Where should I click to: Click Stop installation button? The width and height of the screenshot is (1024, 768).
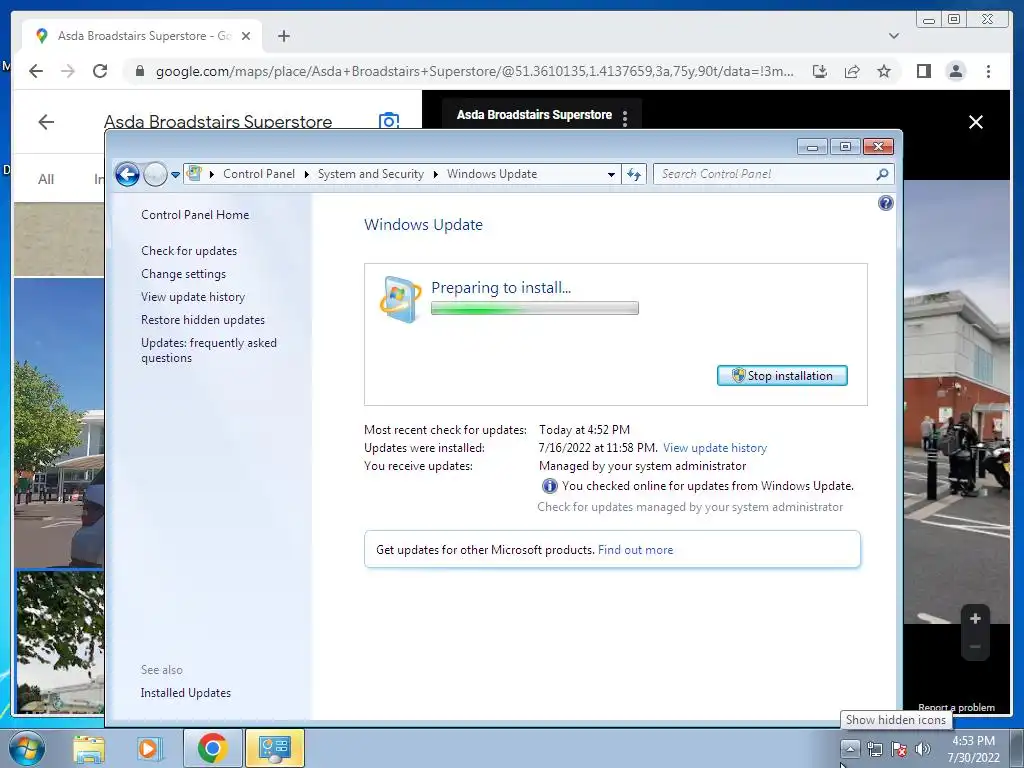(782, 376)
